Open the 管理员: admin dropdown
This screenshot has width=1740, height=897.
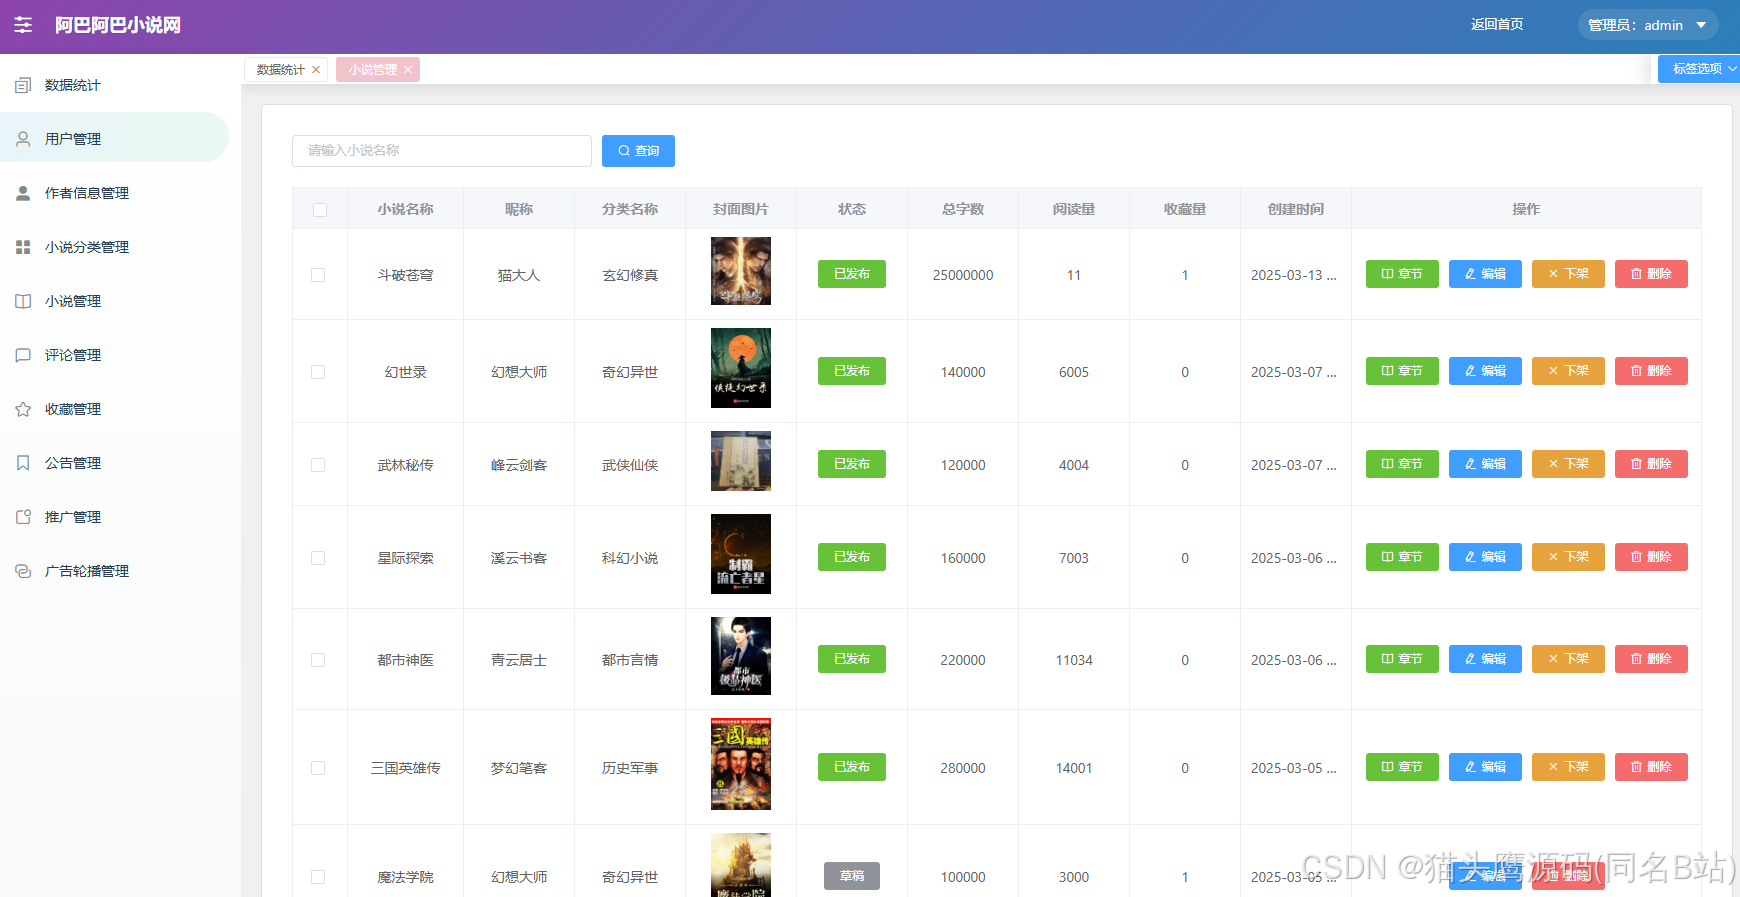click(1648, 25)
